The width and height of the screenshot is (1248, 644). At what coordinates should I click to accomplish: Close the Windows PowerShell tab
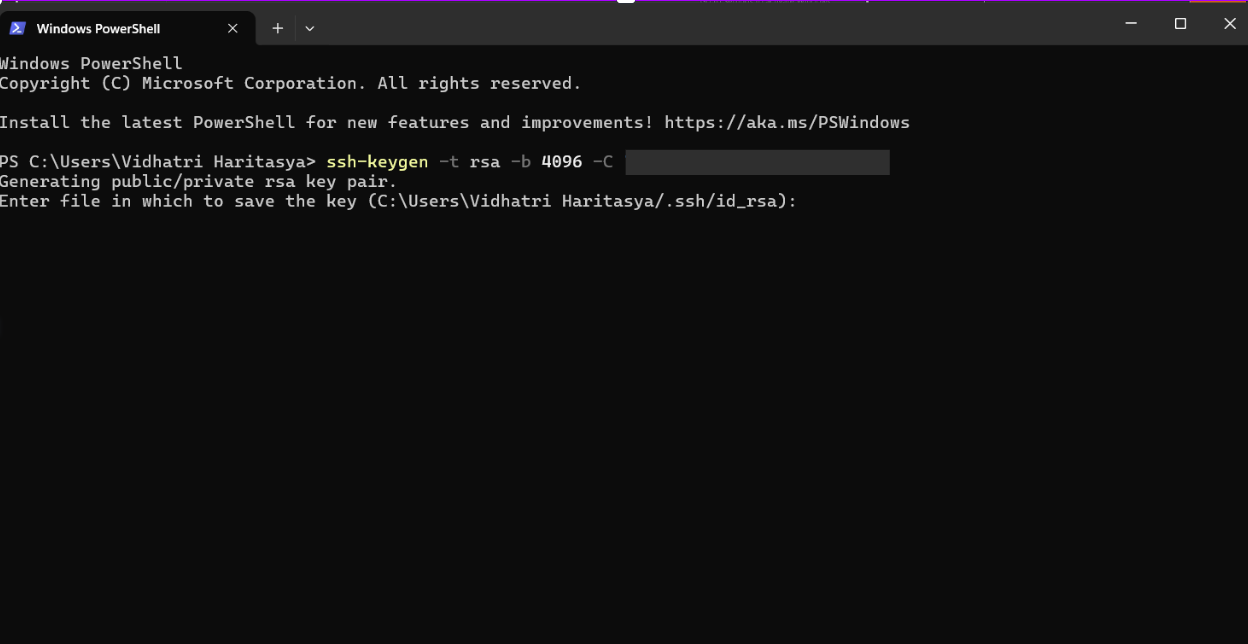tap(233, 29)
